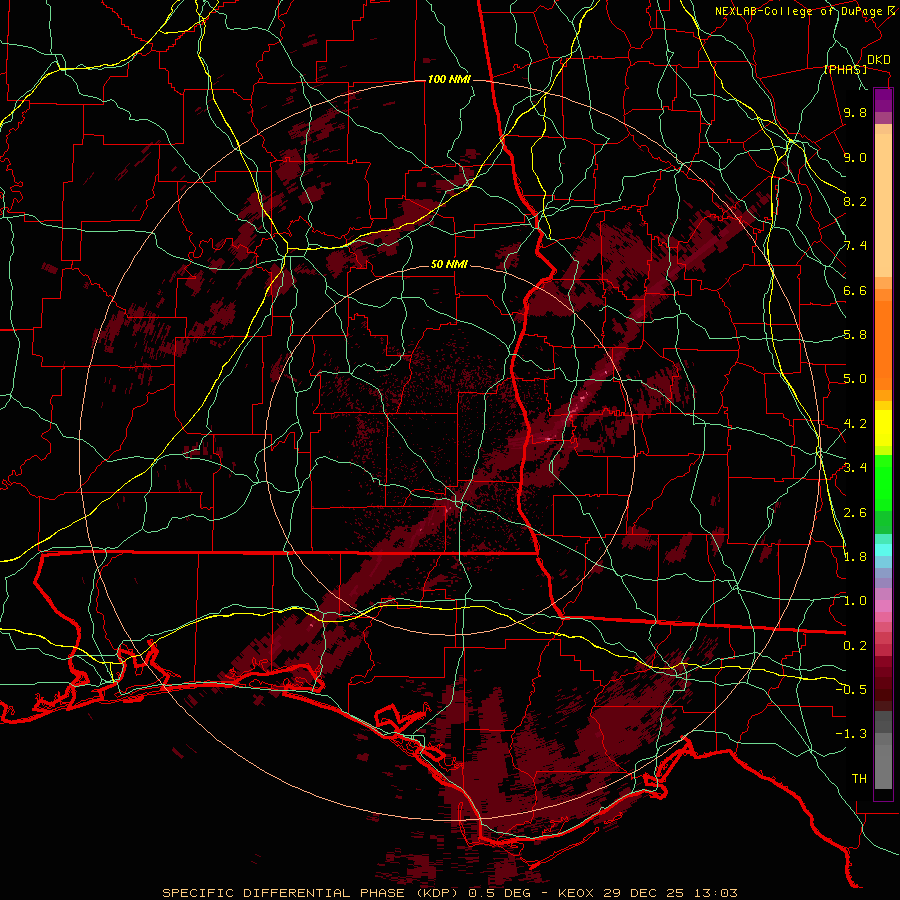This screenshot has width=900, height=900.
Task: Click the 0.2 scale value
Action: pyautogui.click(x=855, y=646)
